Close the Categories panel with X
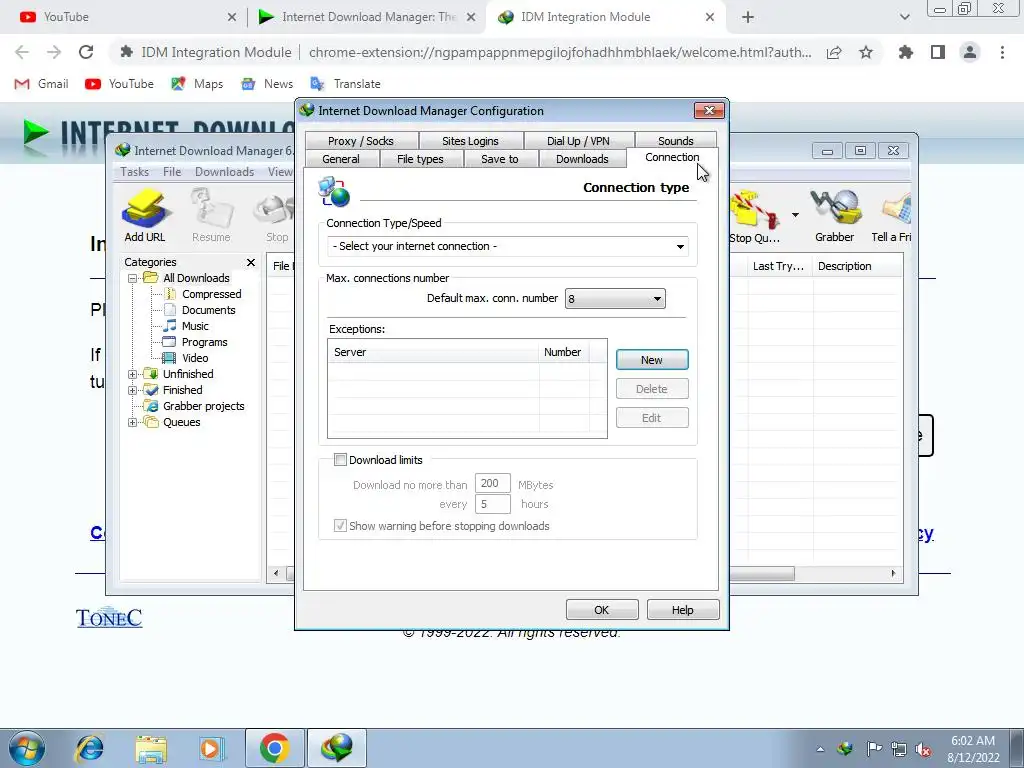The width and height of the screenshot is (1024, 768). click(x=251, y=262)
